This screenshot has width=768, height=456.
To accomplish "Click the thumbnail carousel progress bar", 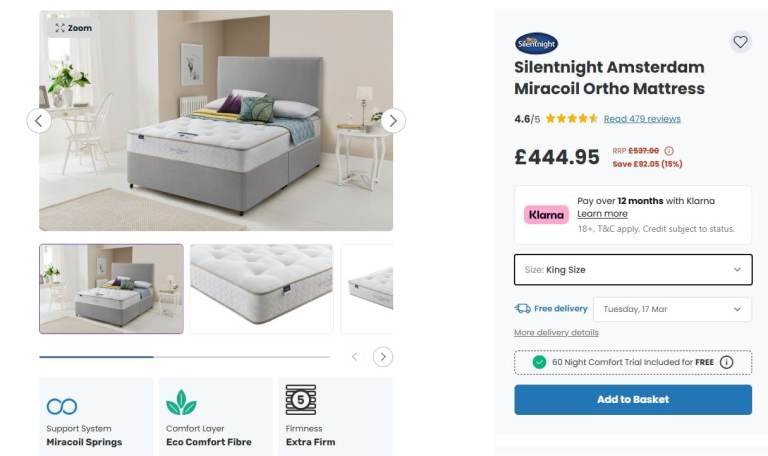I will point(185,357).
